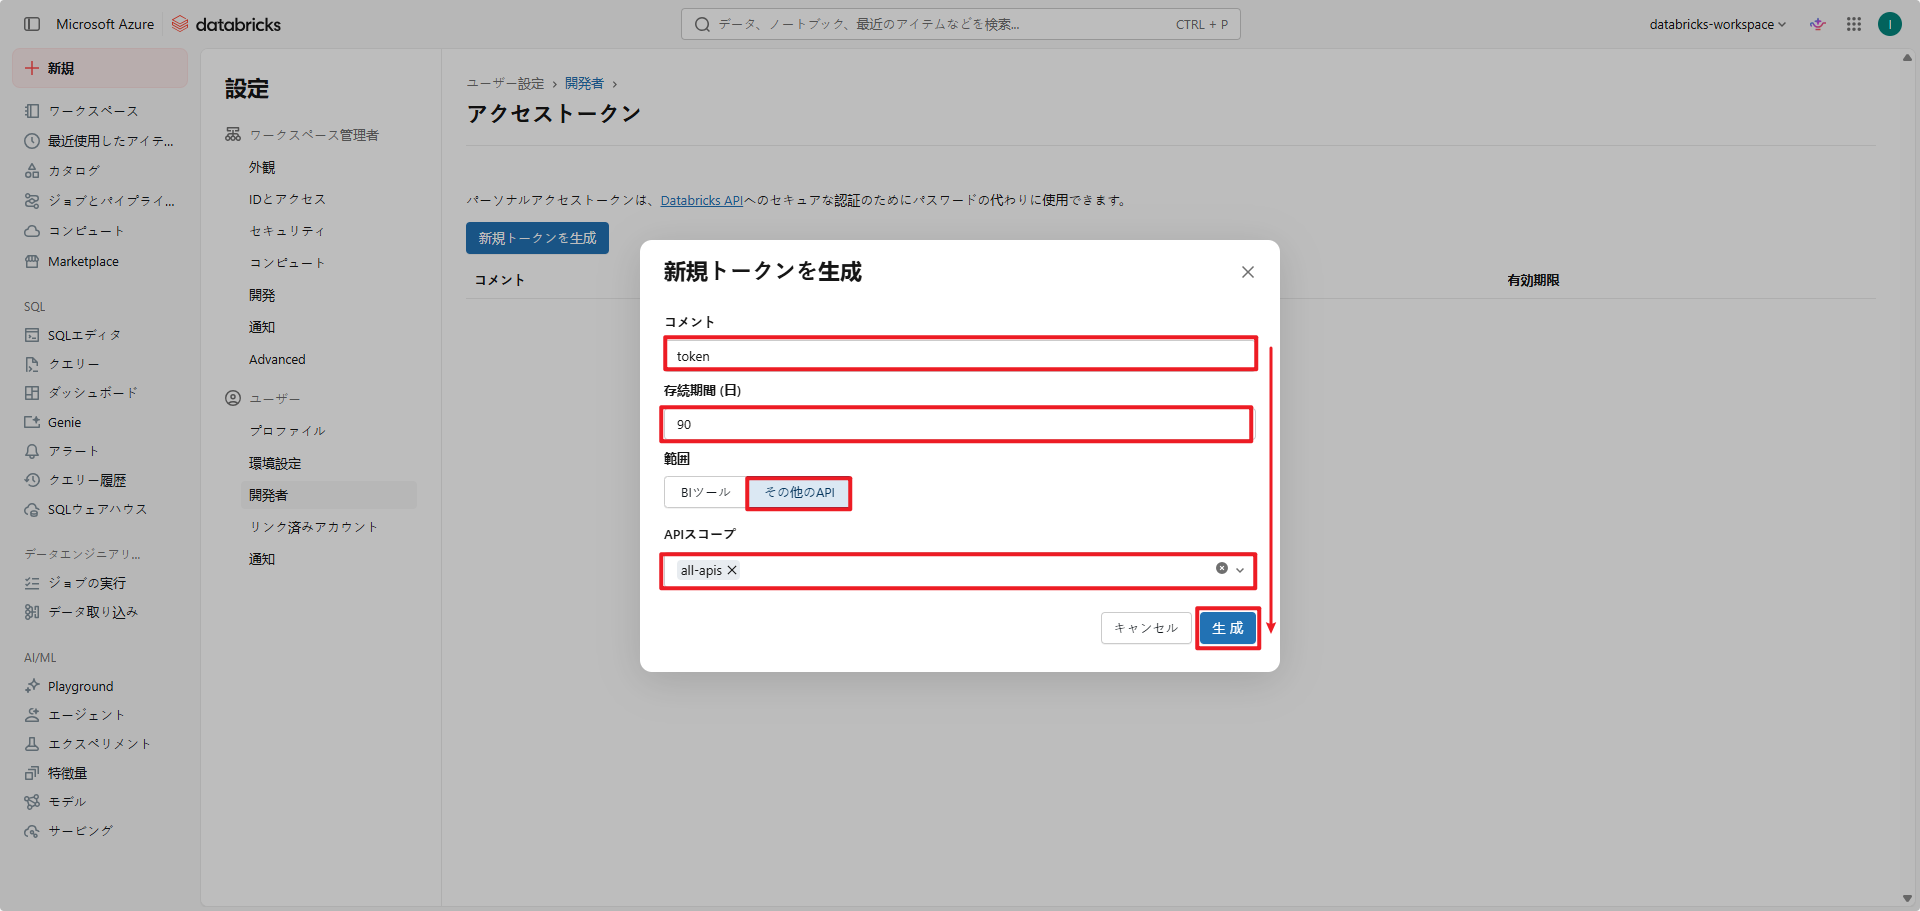Open the カタログ sidebar item
This screenshot has width=1920, height=911.
74,171
